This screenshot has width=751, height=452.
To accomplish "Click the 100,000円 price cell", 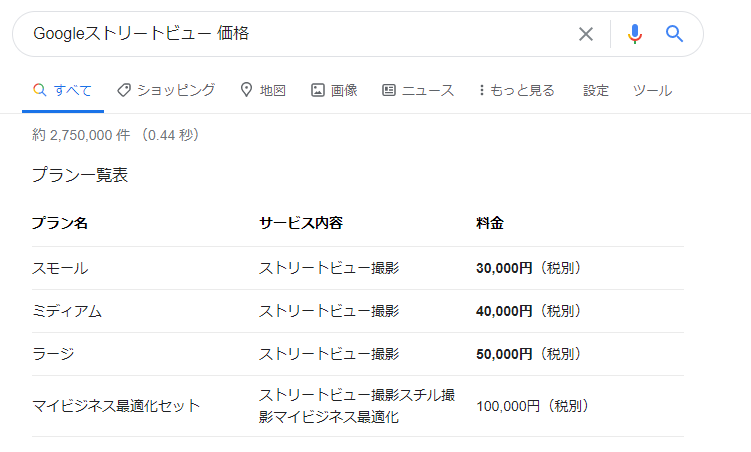I will pos(532,406).
